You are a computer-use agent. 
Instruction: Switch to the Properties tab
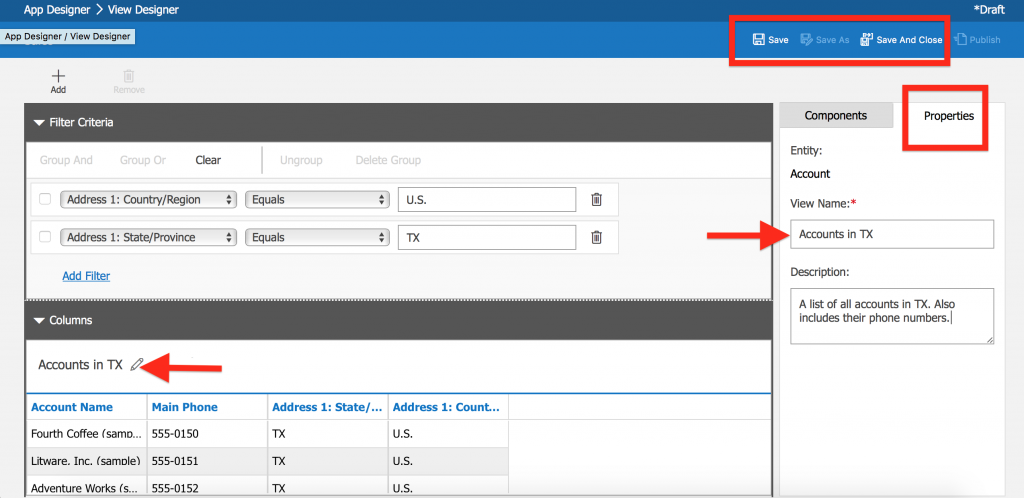(948, 116)
